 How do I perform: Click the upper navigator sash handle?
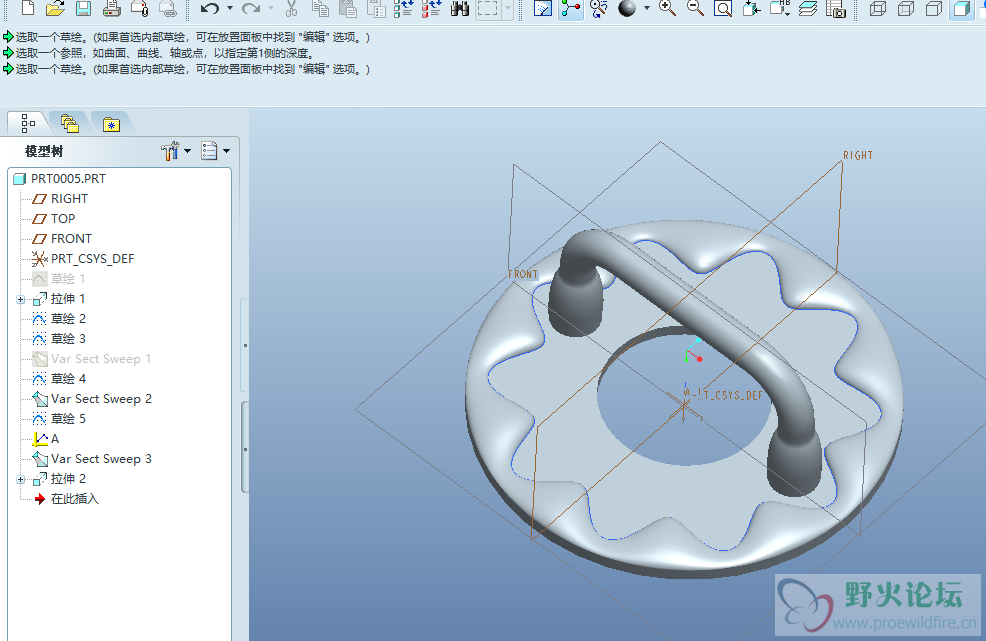pyautogui.click(x=245, y=345)
